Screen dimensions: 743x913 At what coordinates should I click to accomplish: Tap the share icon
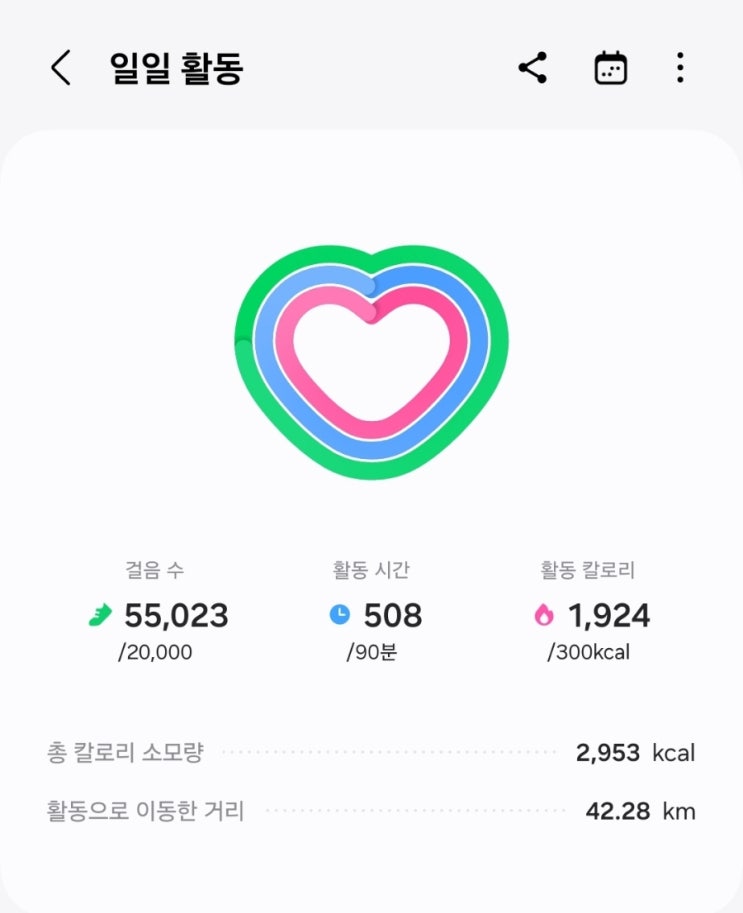532,68
